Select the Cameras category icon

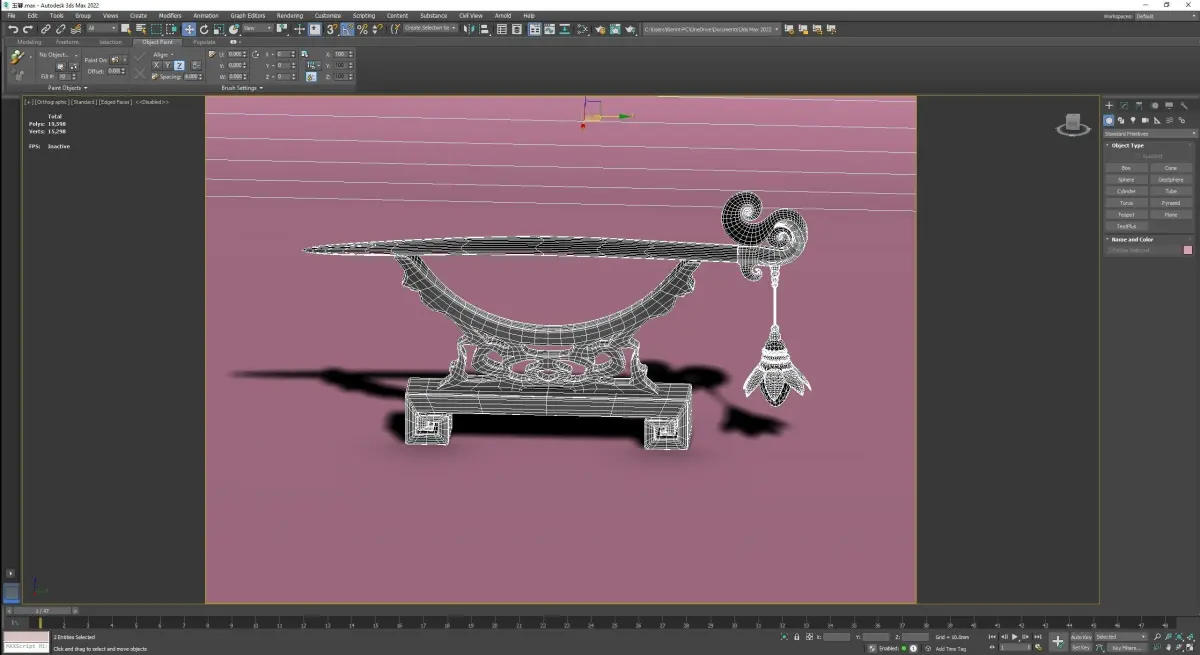point(1145,120)
